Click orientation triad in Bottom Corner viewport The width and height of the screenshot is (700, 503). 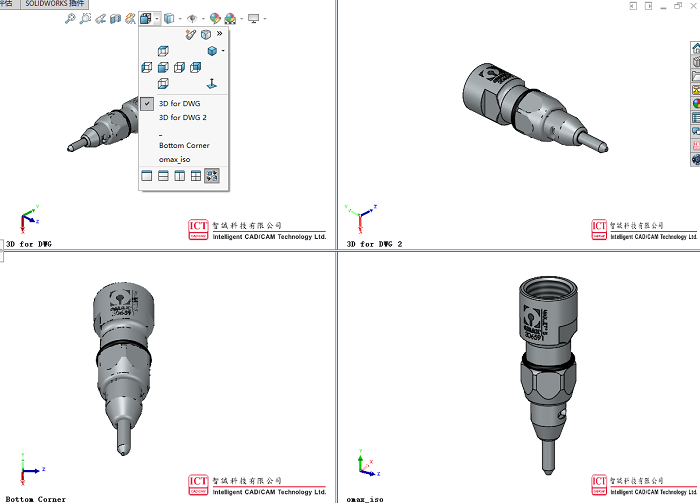click(31, 470)
